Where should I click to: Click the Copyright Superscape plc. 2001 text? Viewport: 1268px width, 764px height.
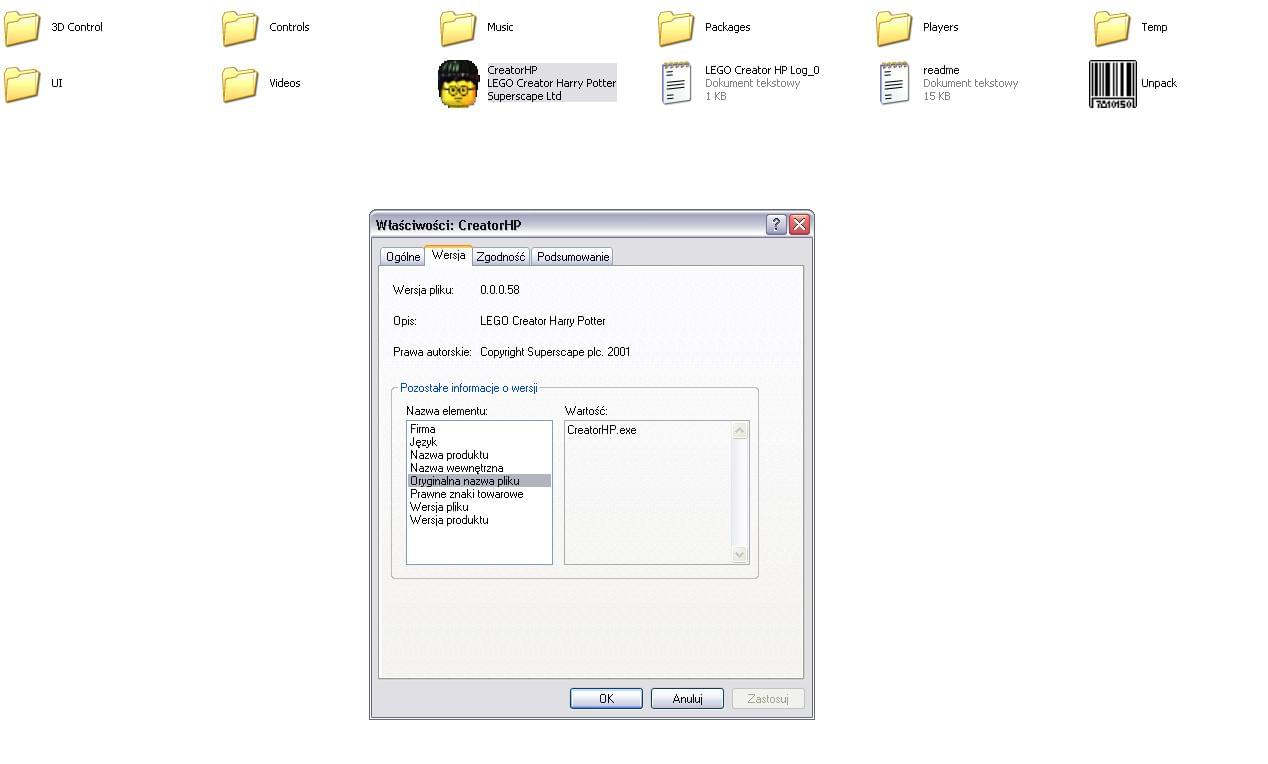tap(555, 352)
